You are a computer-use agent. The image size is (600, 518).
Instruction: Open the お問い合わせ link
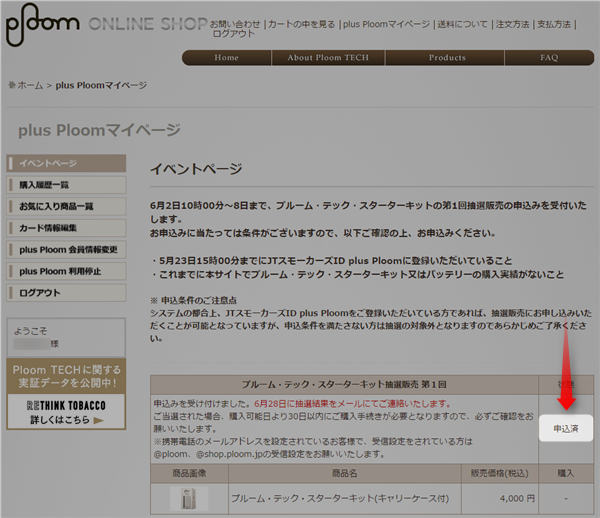tap(235, 24)
